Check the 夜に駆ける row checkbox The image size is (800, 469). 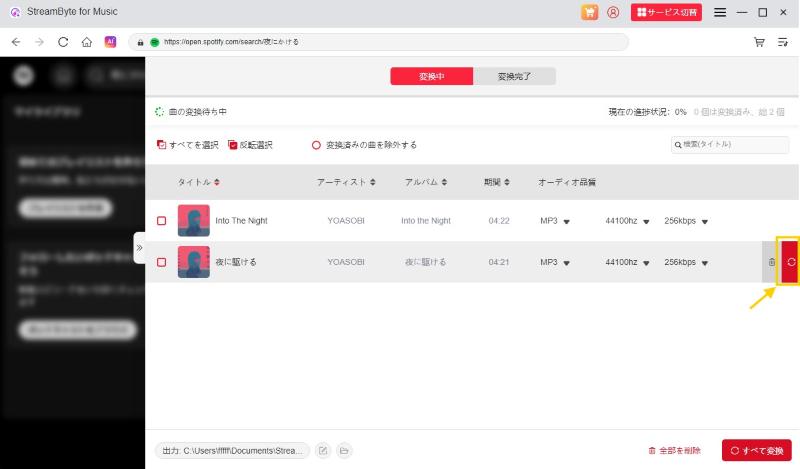(x=162, y=262)
